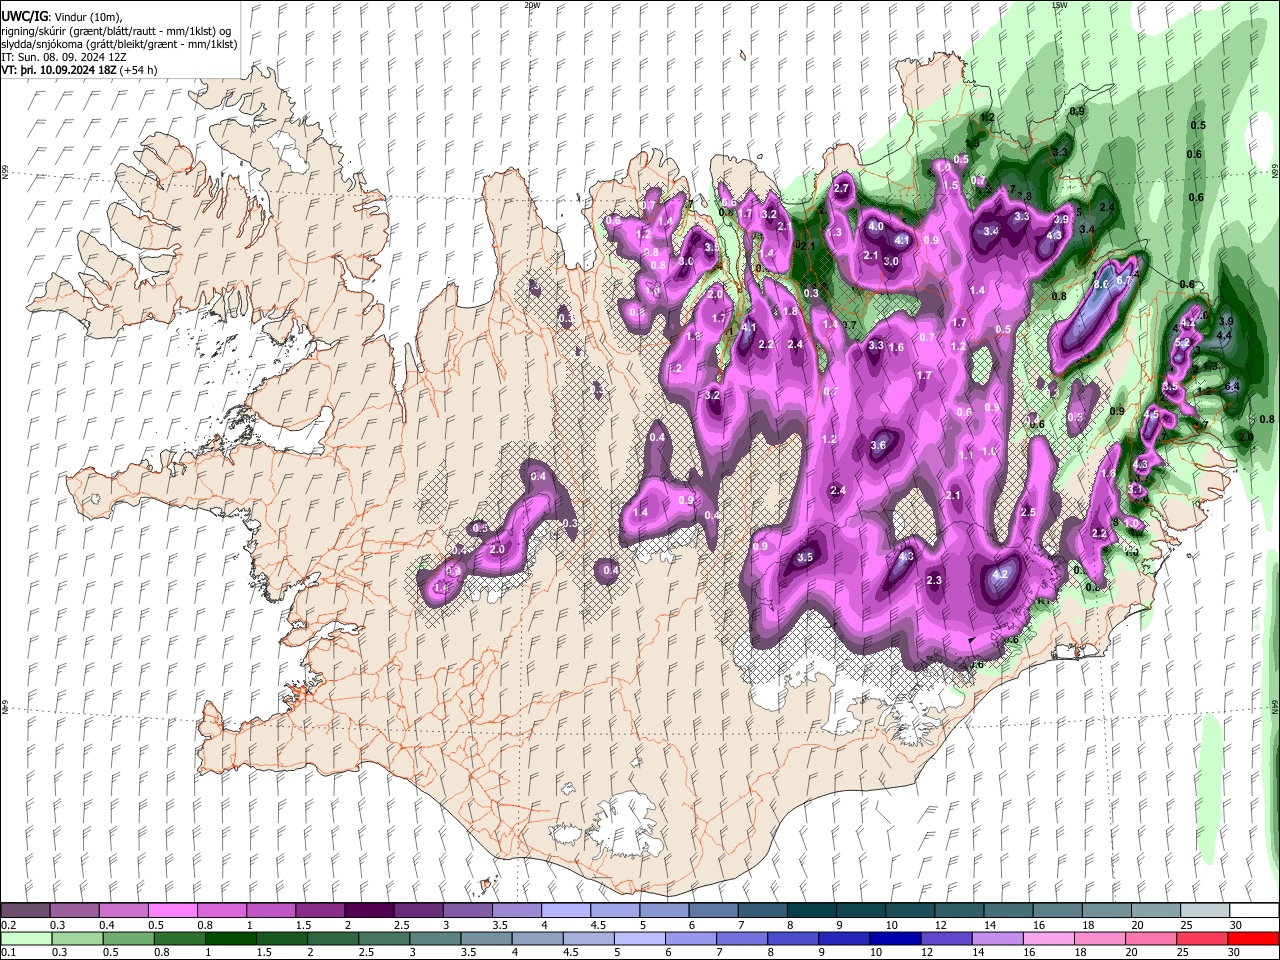The width and height of the screenshot is (1280, 960).
Task: Click the 'rigning/skúrir' legend description line
Action: coord(115,31)
